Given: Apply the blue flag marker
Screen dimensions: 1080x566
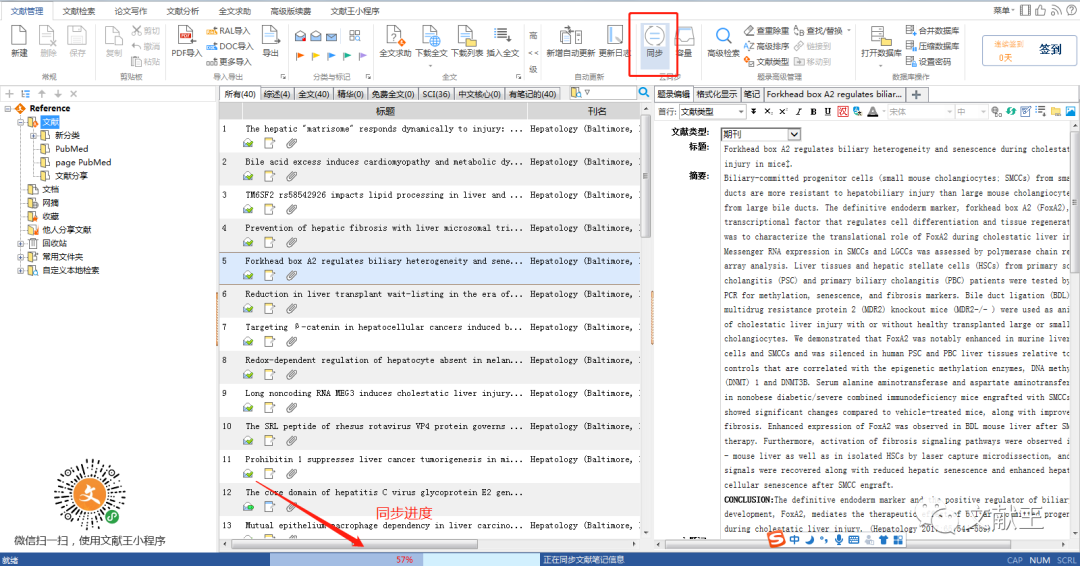Looking at the screenshot, I should tap(331, 56).
